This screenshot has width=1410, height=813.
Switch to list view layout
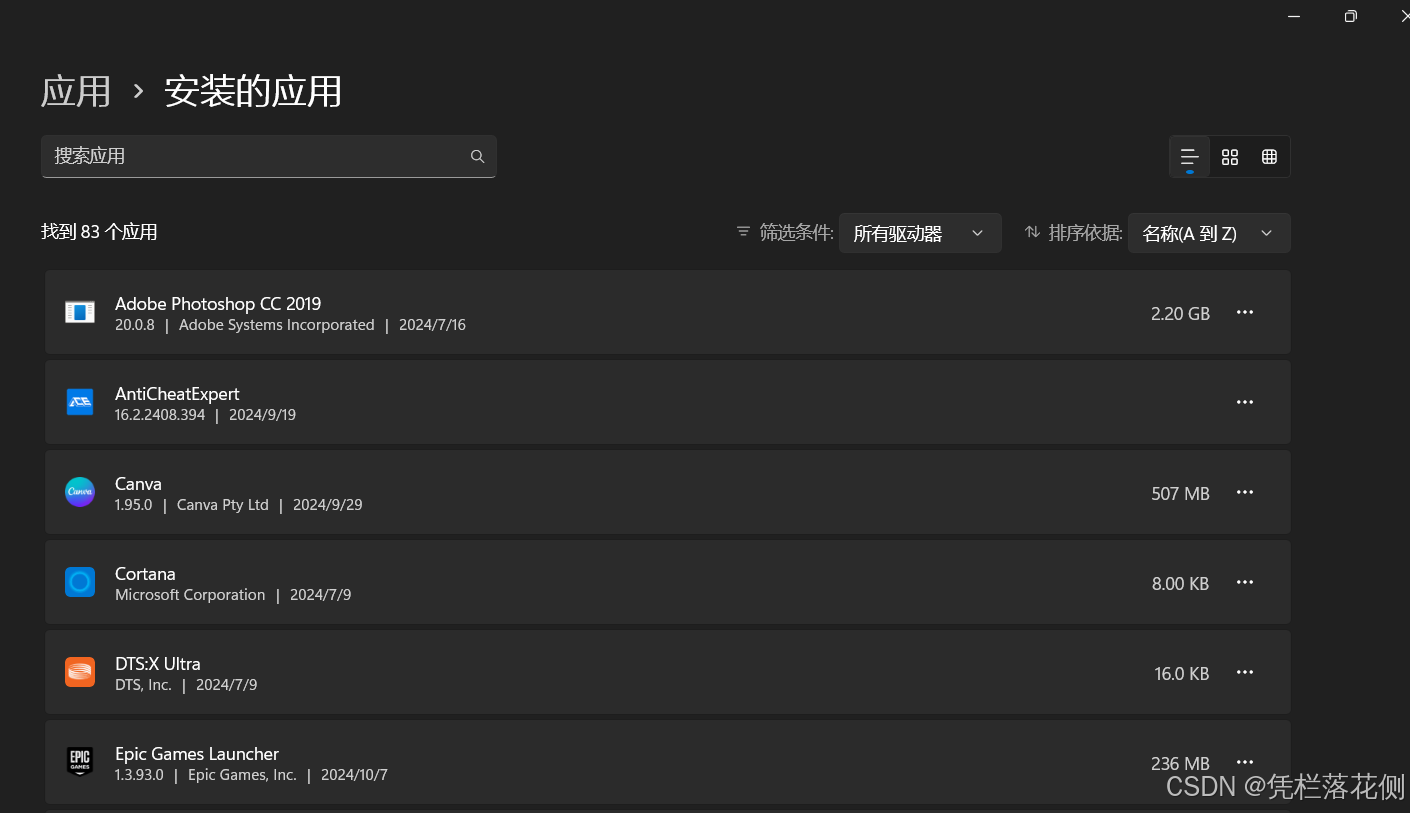coord(1190,157)
